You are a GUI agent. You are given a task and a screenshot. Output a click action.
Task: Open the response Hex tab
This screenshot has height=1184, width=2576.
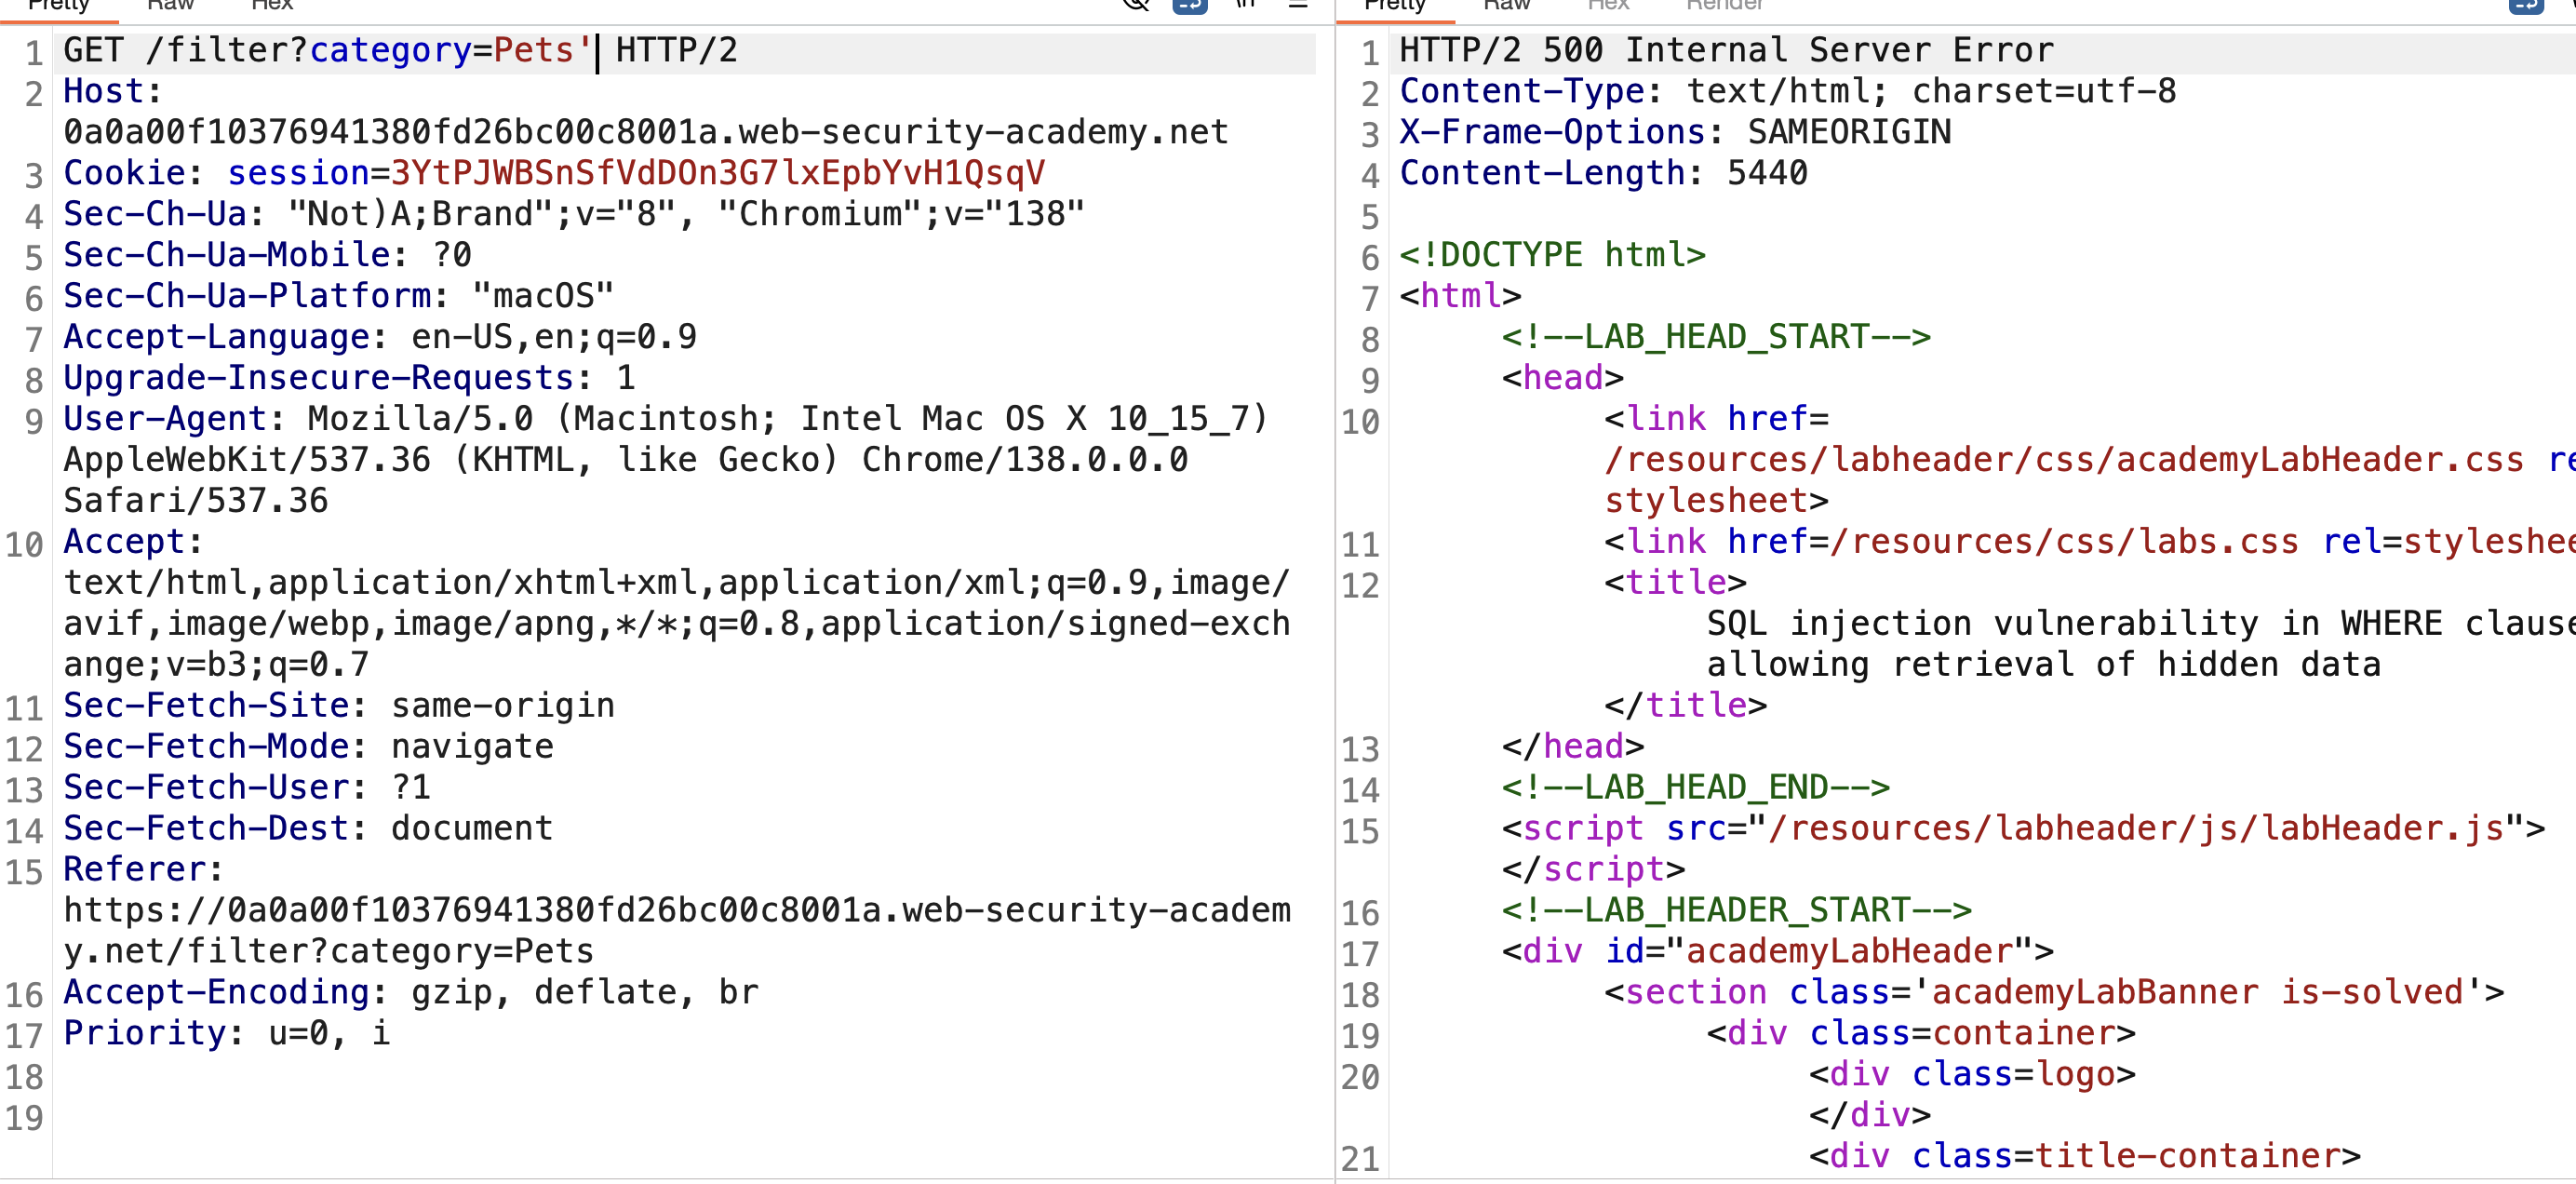point(1607,5)
